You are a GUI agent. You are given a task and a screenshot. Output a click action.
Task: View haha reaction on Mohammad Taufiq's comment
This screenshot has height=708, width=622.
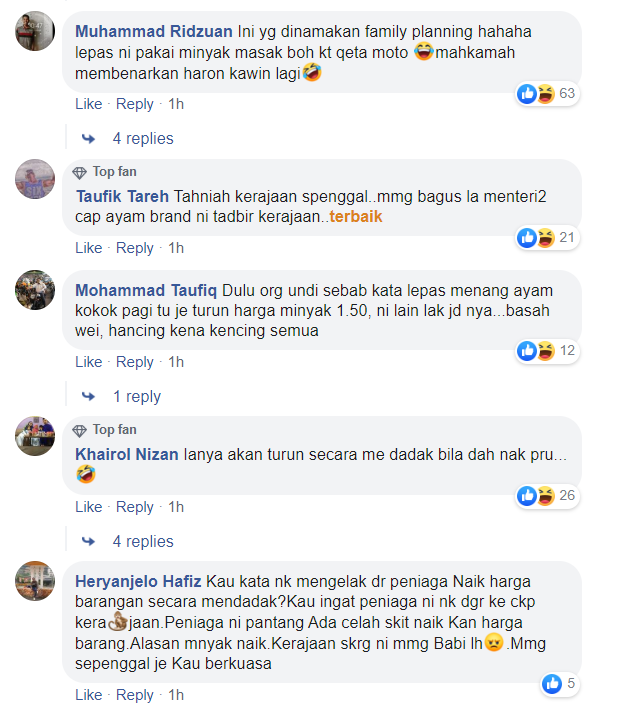coord(545,351)
